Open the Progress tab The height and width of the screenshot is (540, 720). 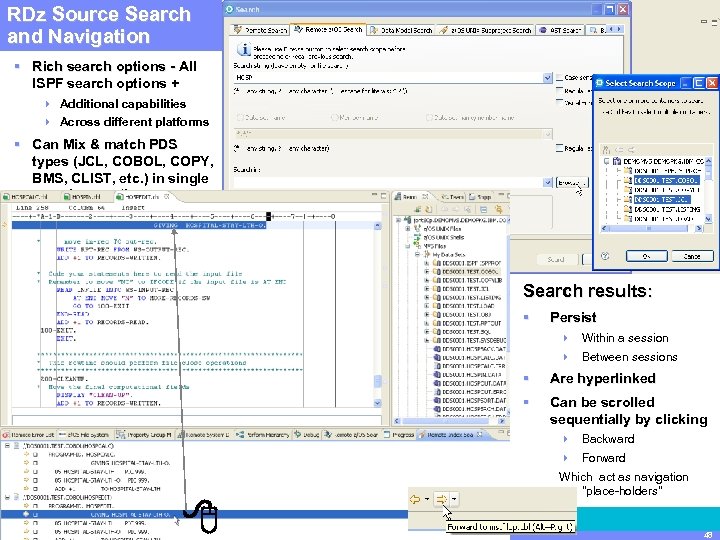(x=399, y=434)
